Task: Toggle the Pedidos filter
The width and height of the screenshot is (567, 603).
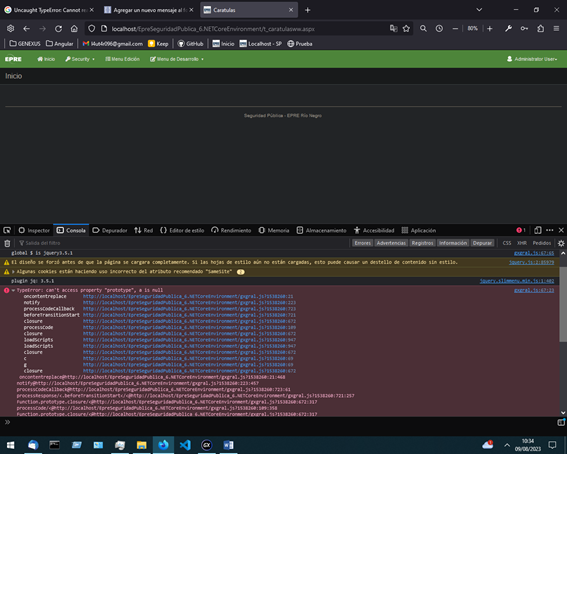Action: click(x=542, y=243)
